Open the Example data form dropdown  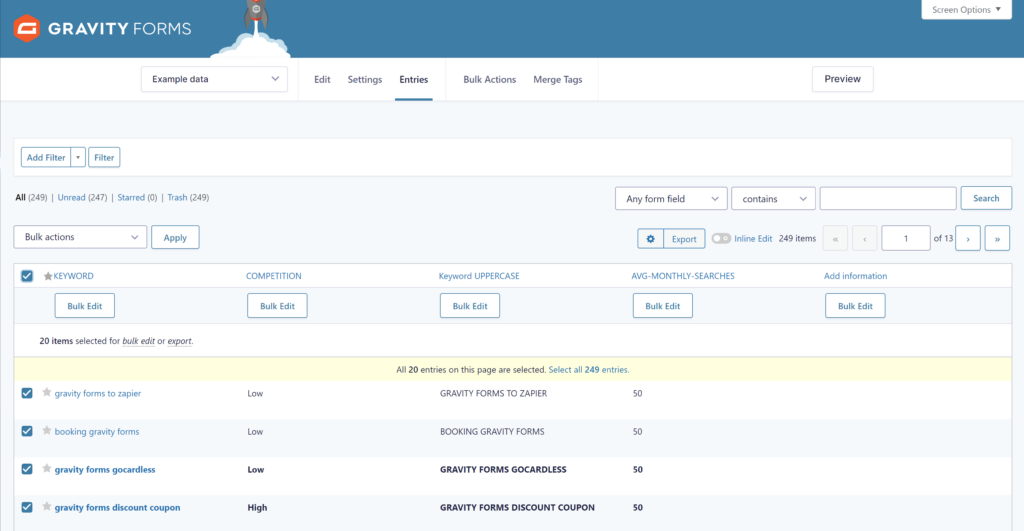pos(214,79)
